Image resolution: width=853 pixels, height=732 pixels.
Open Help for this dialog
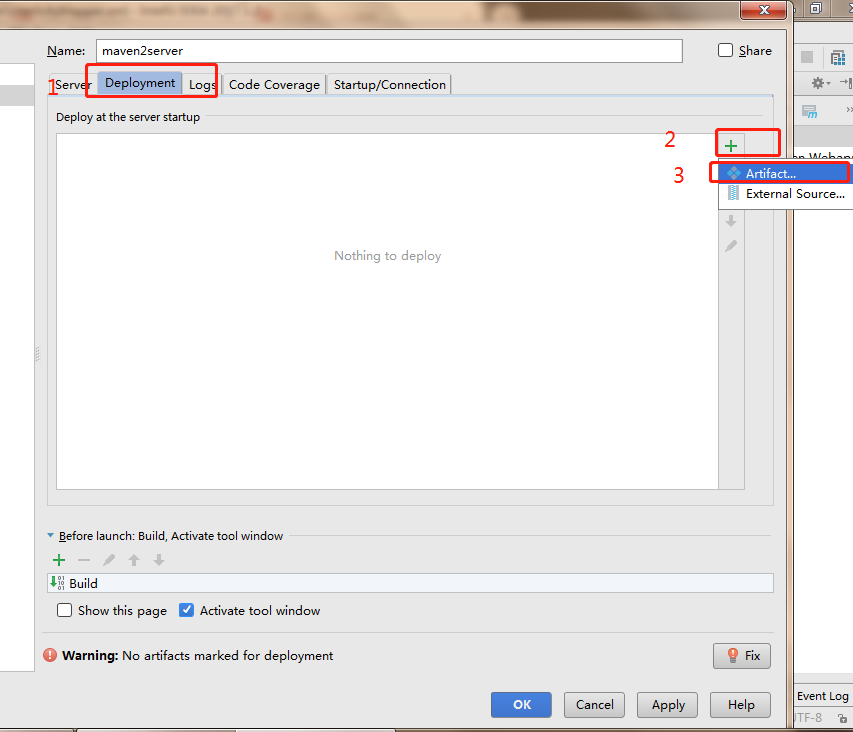[x=740, y=705]
